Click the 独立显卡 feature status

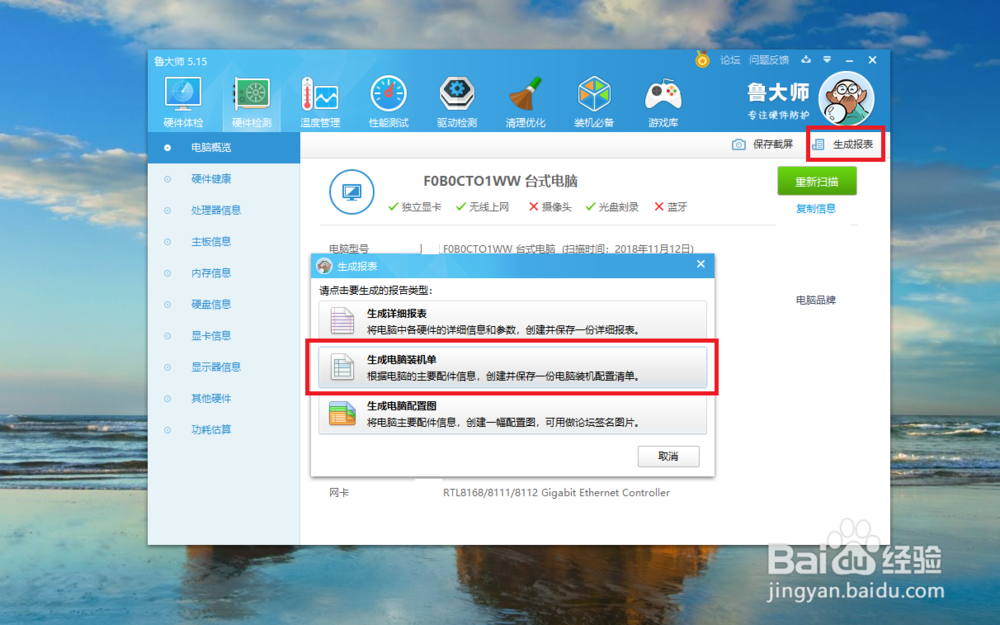click(415, 207)
